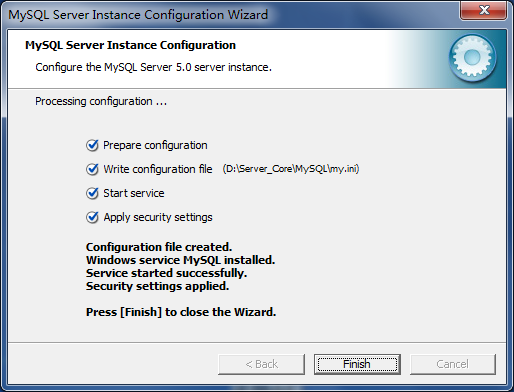Click the 'MySQL Server Instance Configuration' heading
514x392 pixels.
pos(130,45)
